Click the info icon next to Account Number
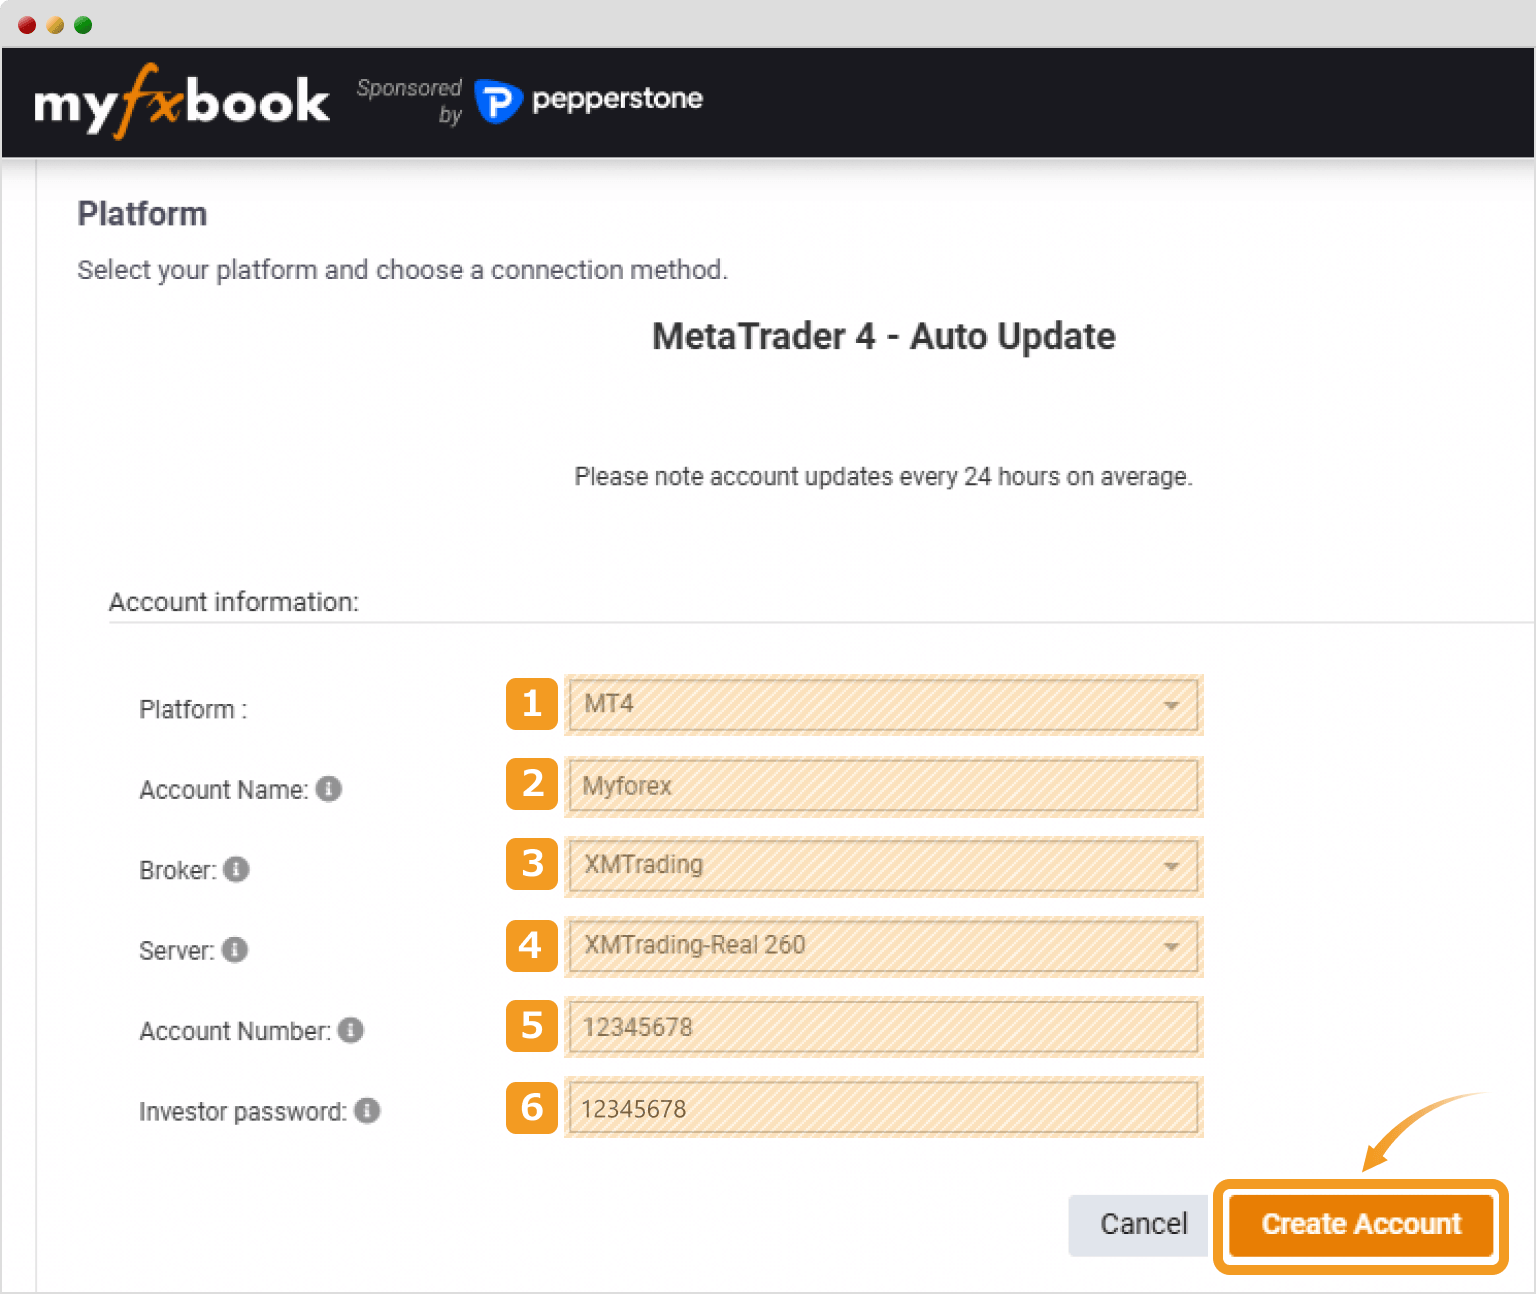The height and width of the screenshot is (1294, 1536). coord(351,1030)
